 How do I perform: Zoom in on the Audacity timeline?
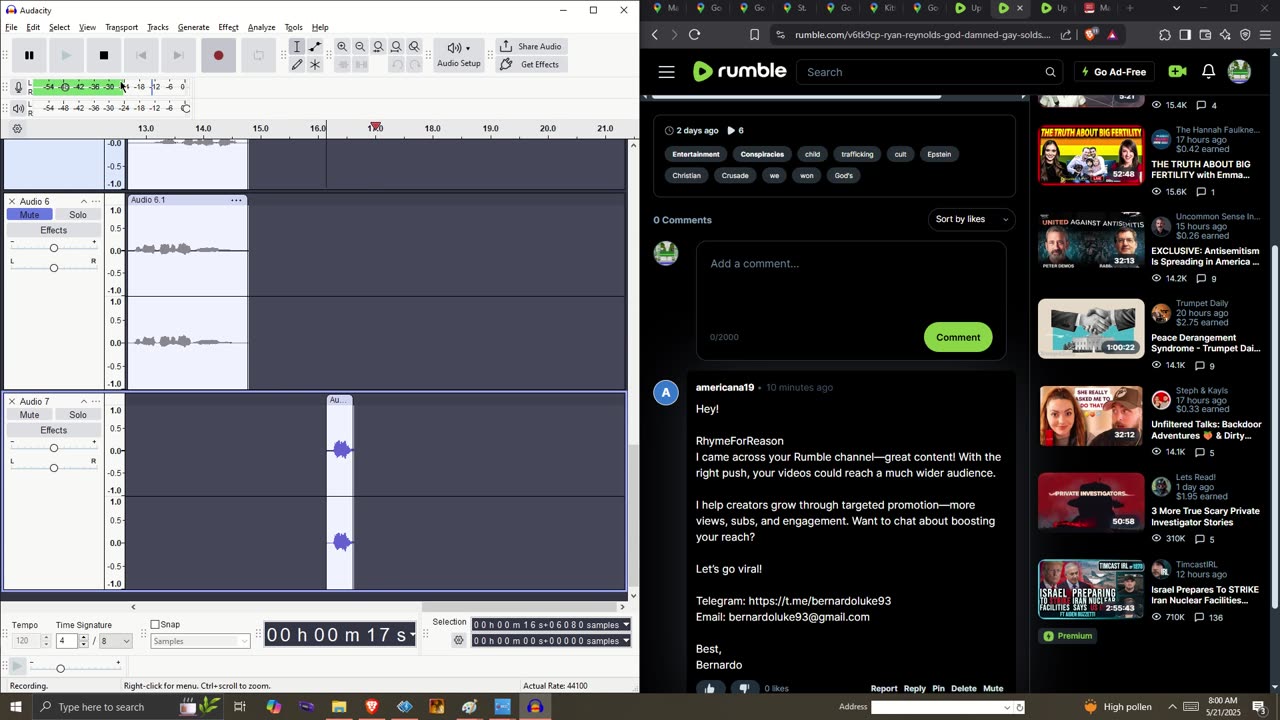click(x=342, y=47)
